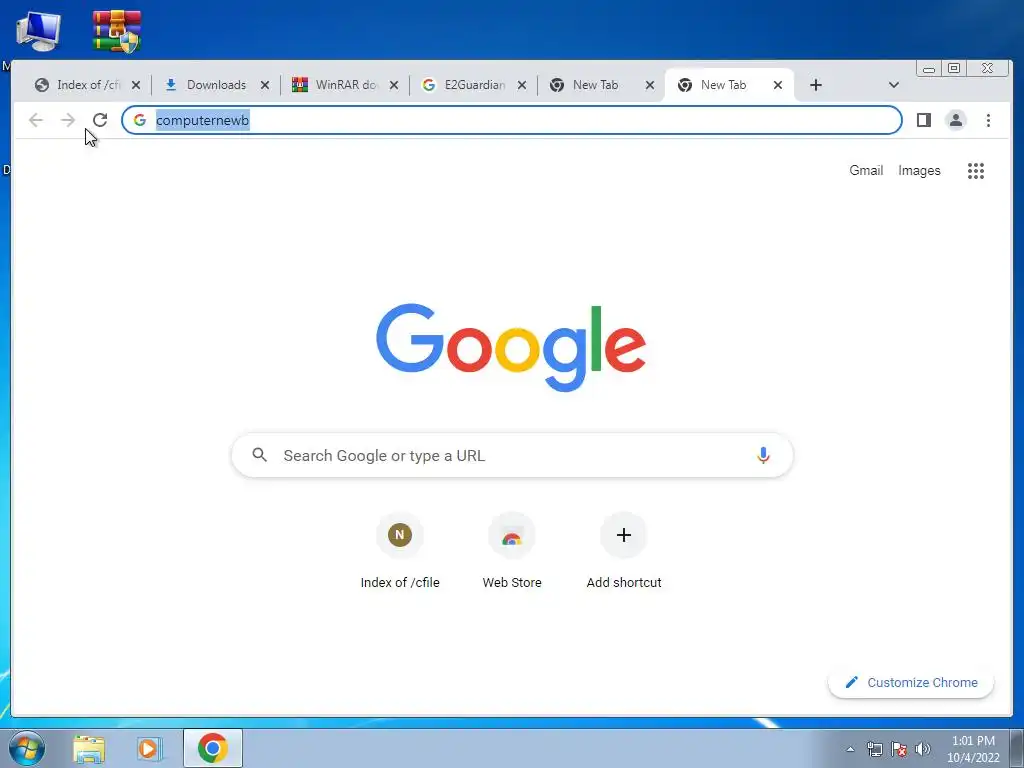Open the Chrome three-dot menu

(988, 120)
